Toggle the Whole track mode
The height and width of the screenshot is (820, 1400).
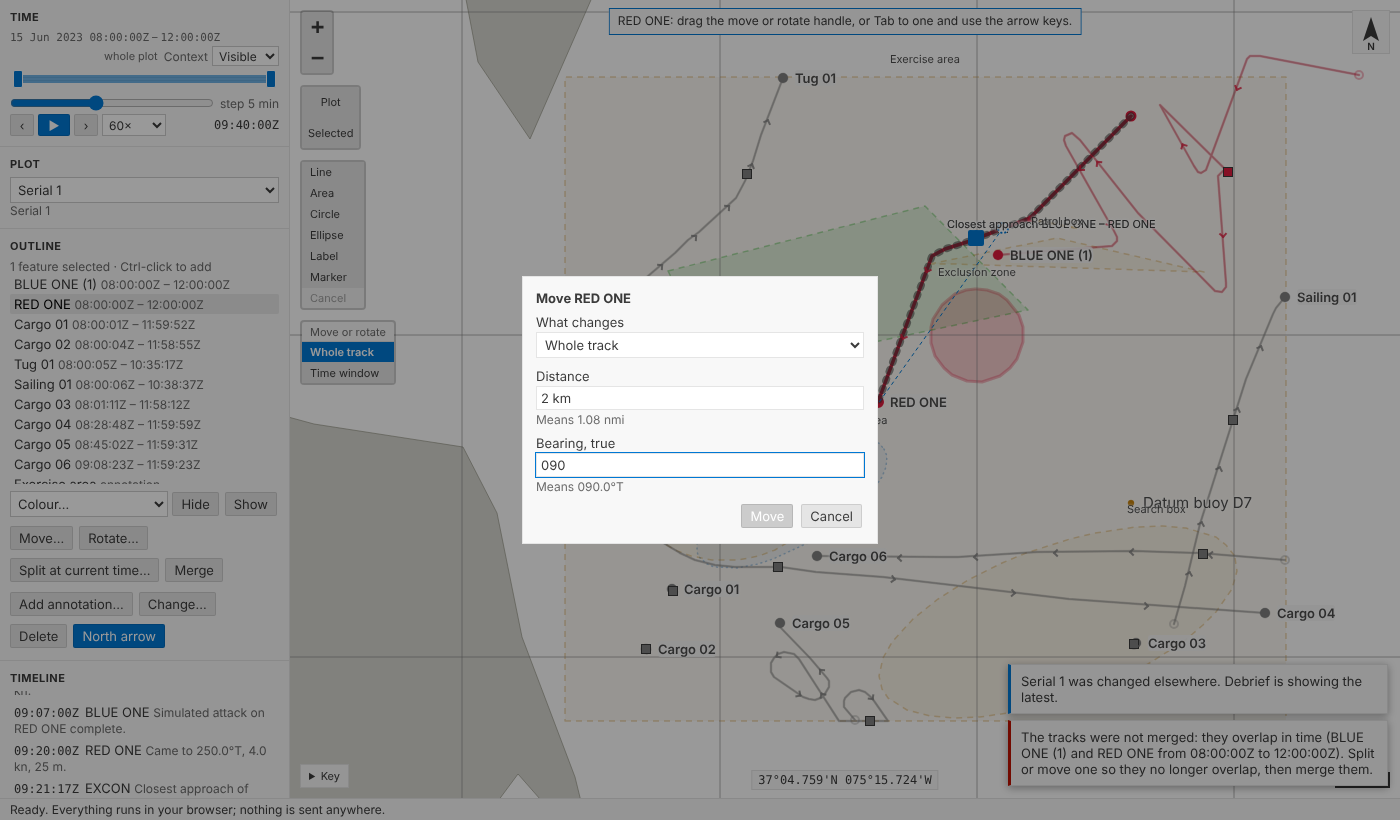click(348, 352)
